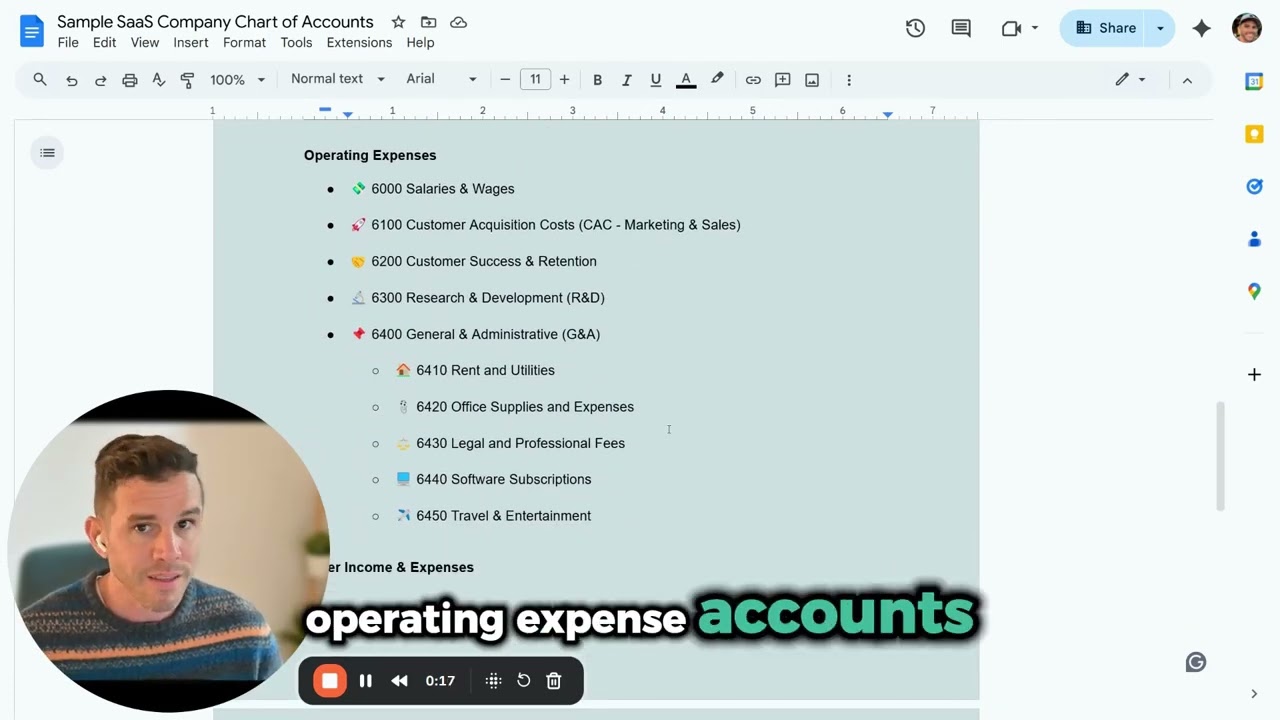Redo the last action
1280x720 pixels.
100,80
